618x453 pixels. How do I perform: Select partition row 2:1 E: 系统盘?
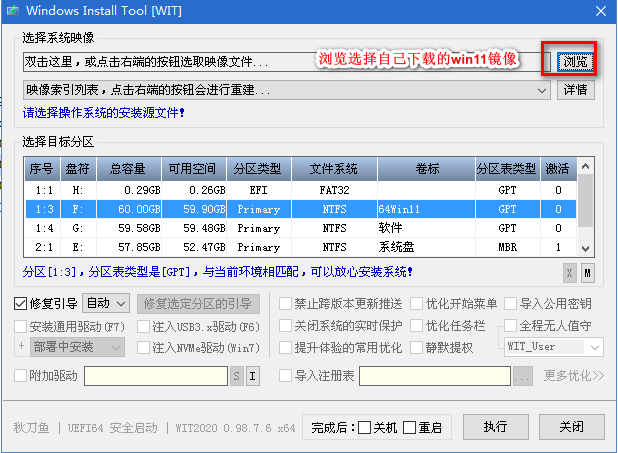(301, 247)
